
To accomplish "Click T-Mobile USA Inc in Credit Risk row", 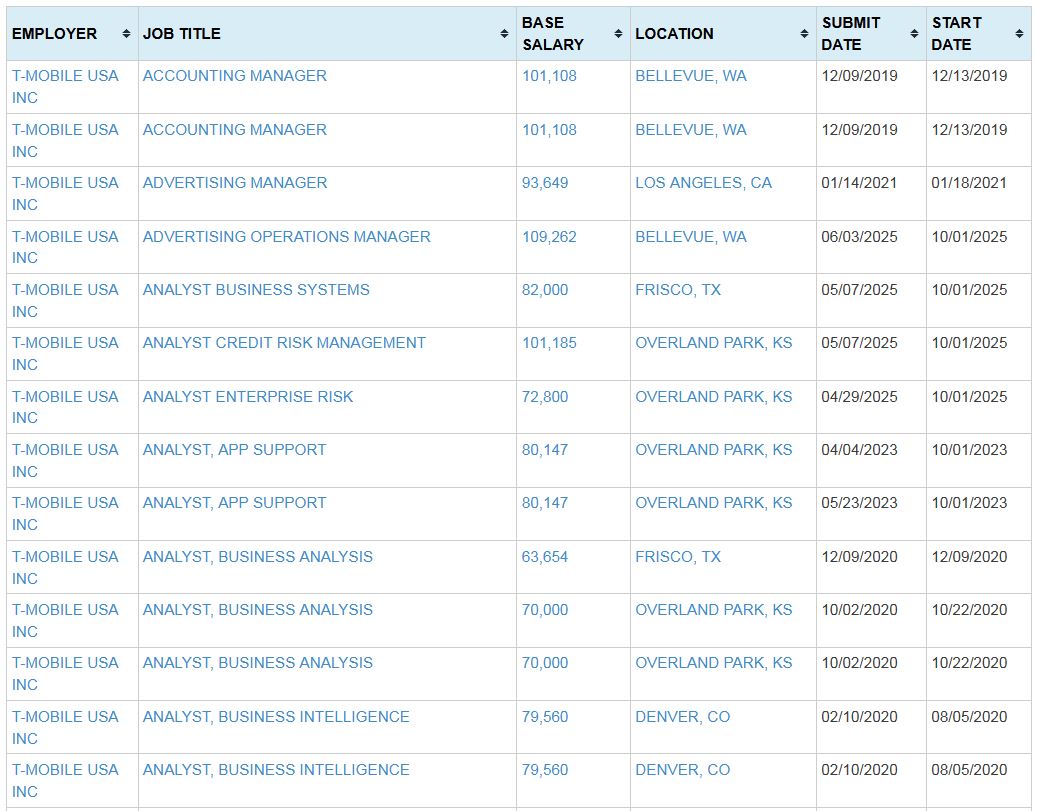I will point(65,353).
